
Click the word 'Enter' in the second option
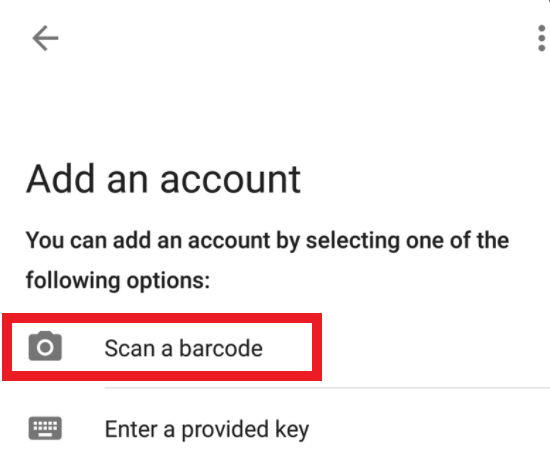coord(131,429)
